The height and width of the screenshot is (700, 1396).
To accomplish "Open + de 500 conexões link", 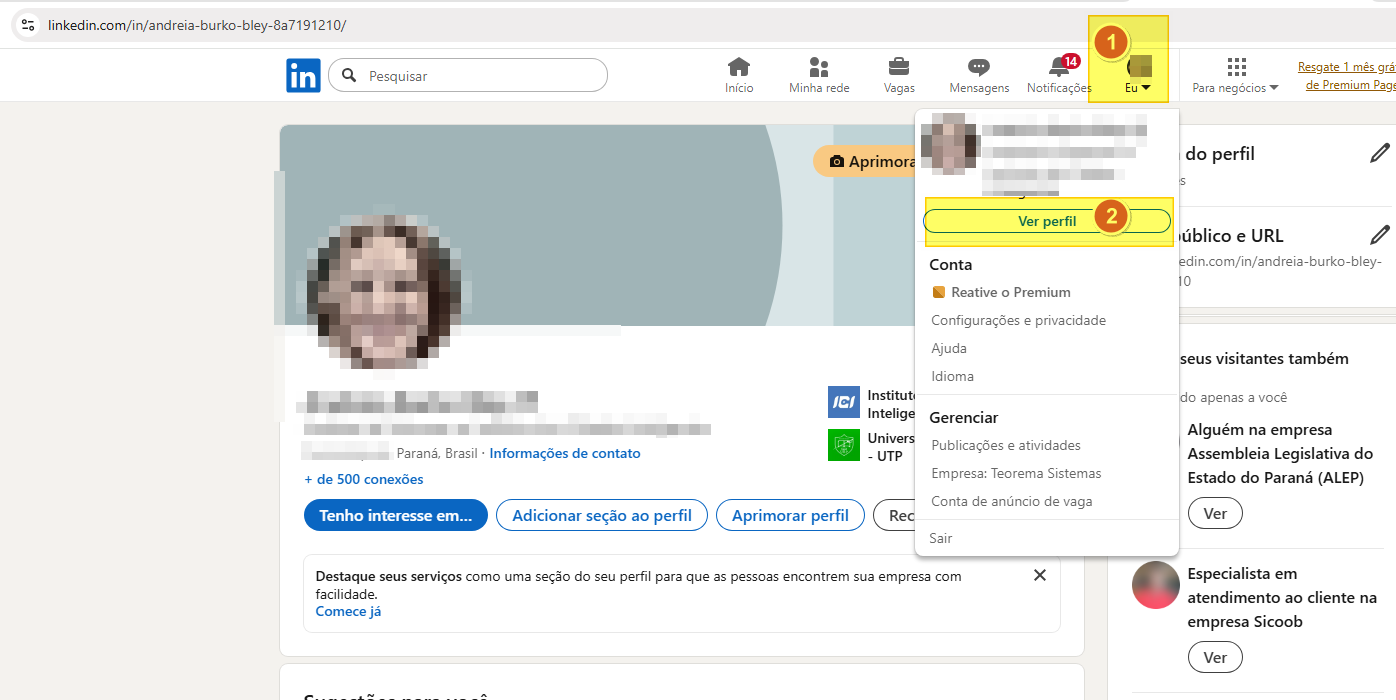I will (x=364, y=479).
